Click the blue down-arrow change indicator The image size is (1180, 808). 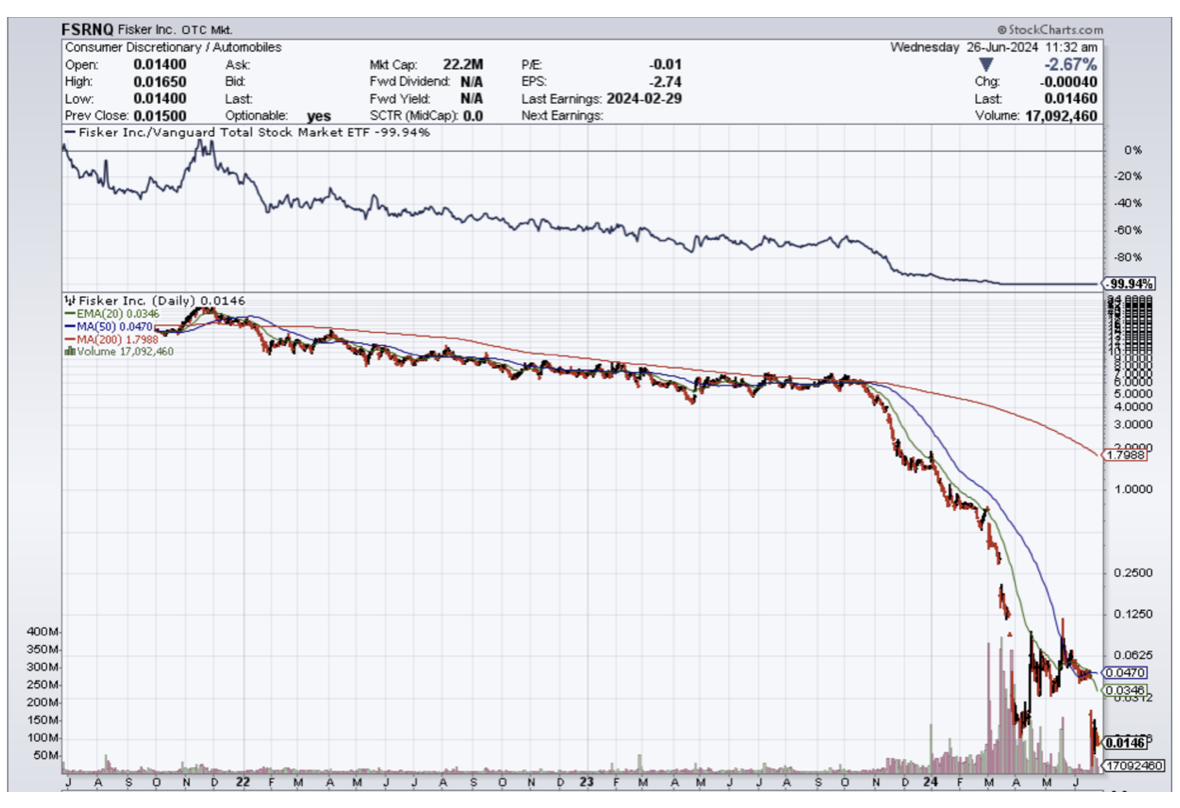(986, 65)
